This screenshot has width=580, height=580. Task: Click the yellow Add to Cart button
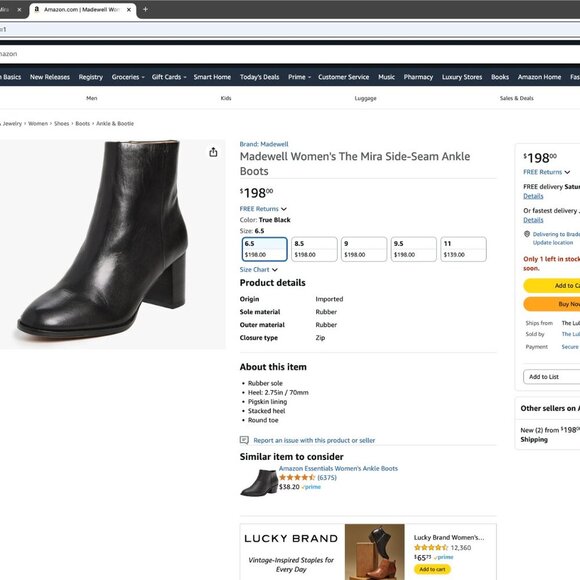552,286
